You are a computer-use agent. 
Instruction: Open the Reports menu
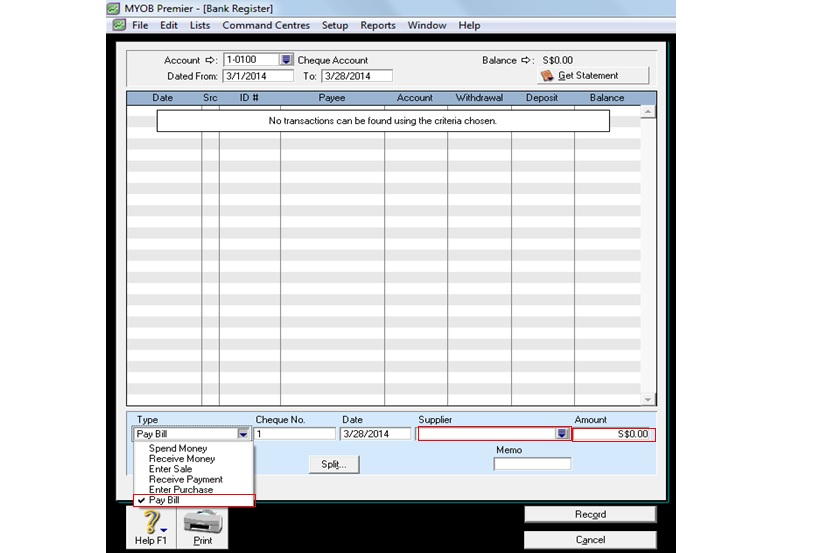pyautogui.click(x=378, y=25)
